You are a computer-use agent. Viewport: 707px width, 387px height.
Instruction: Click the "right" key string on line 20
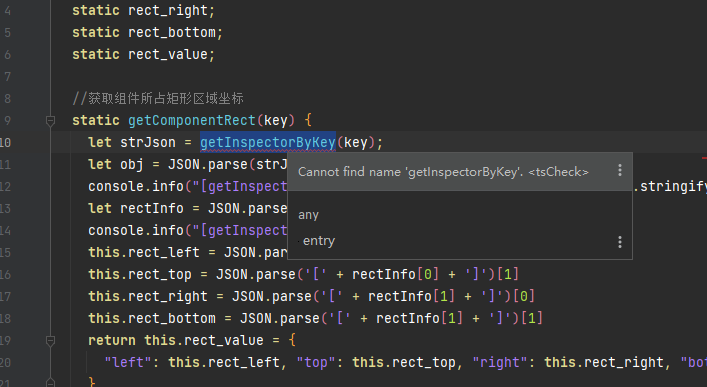(x=500, y=363)
